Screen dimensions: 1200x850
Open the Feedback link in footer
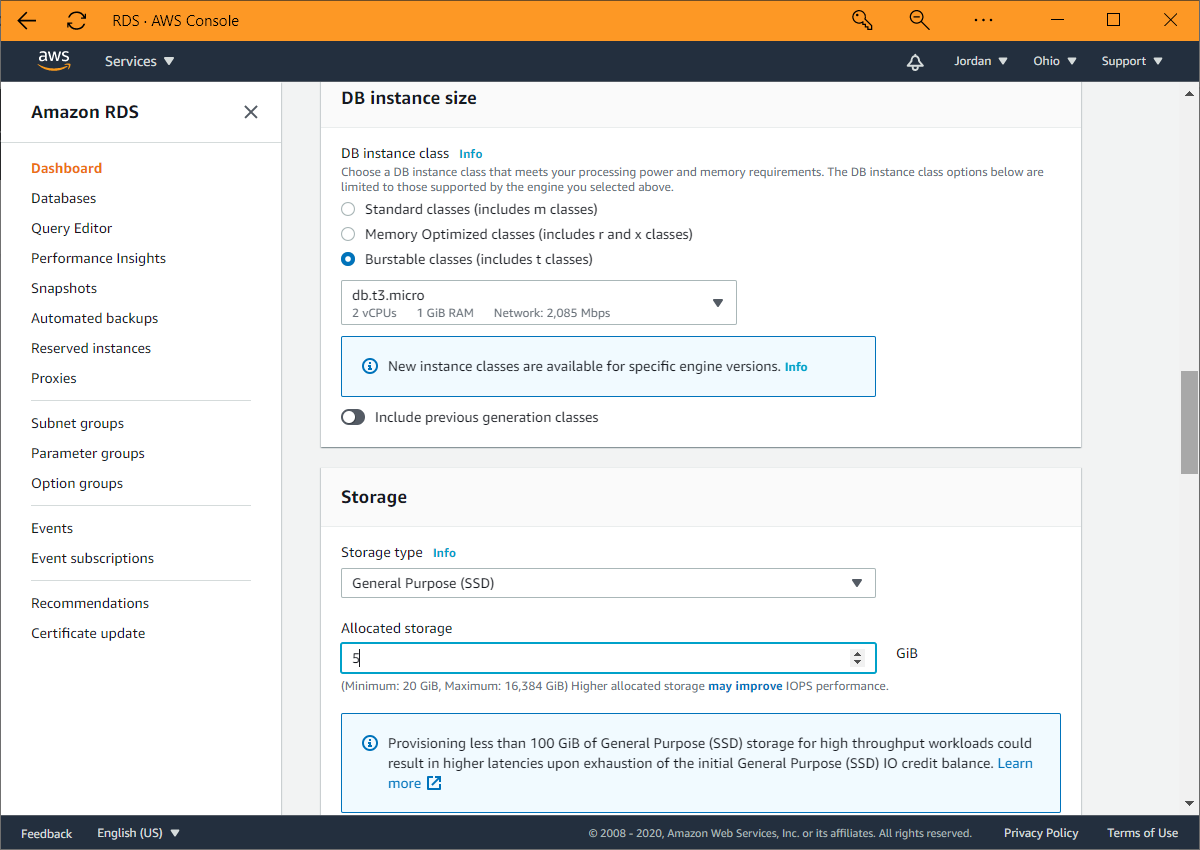[47, 833]
